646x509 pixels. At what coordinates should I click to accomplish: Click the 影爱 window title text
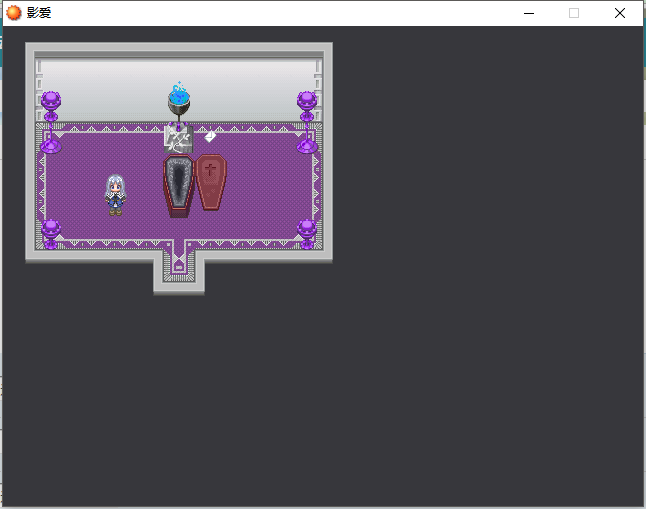pyautogui.click(x=39, y=13)
